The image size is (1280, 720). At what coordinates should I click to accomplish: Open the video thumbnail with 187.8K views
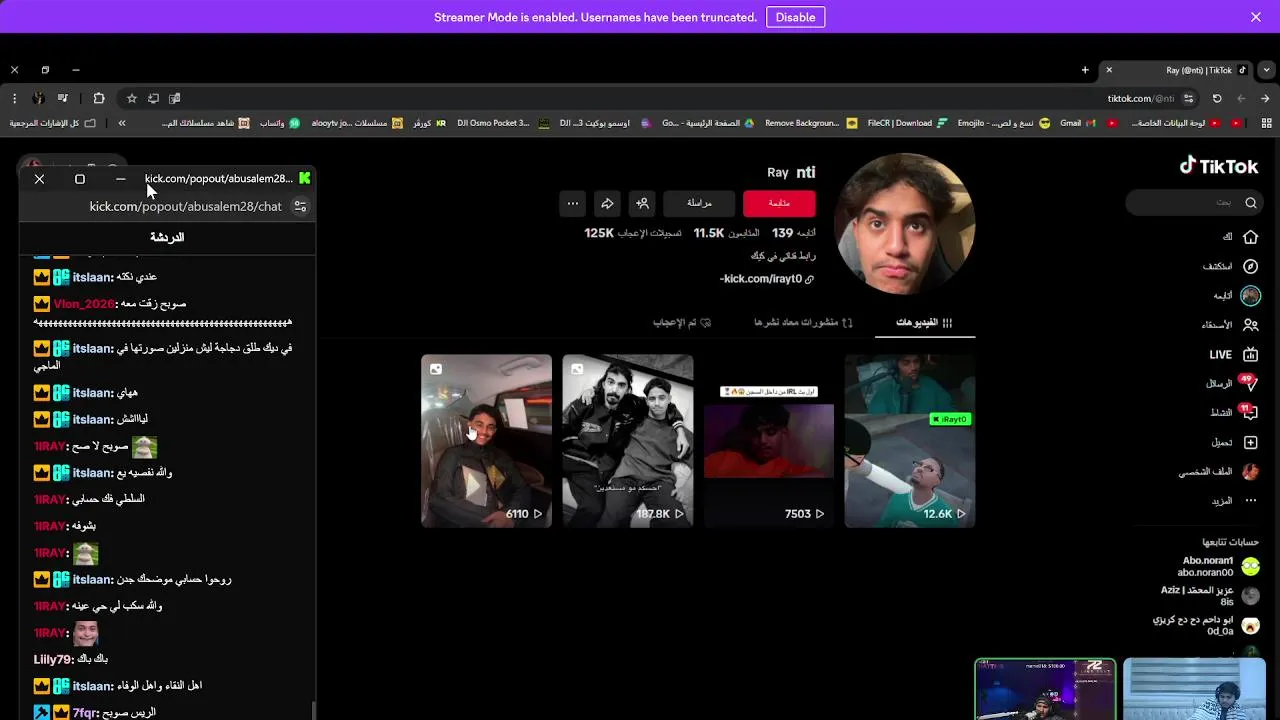click(627, 440)
